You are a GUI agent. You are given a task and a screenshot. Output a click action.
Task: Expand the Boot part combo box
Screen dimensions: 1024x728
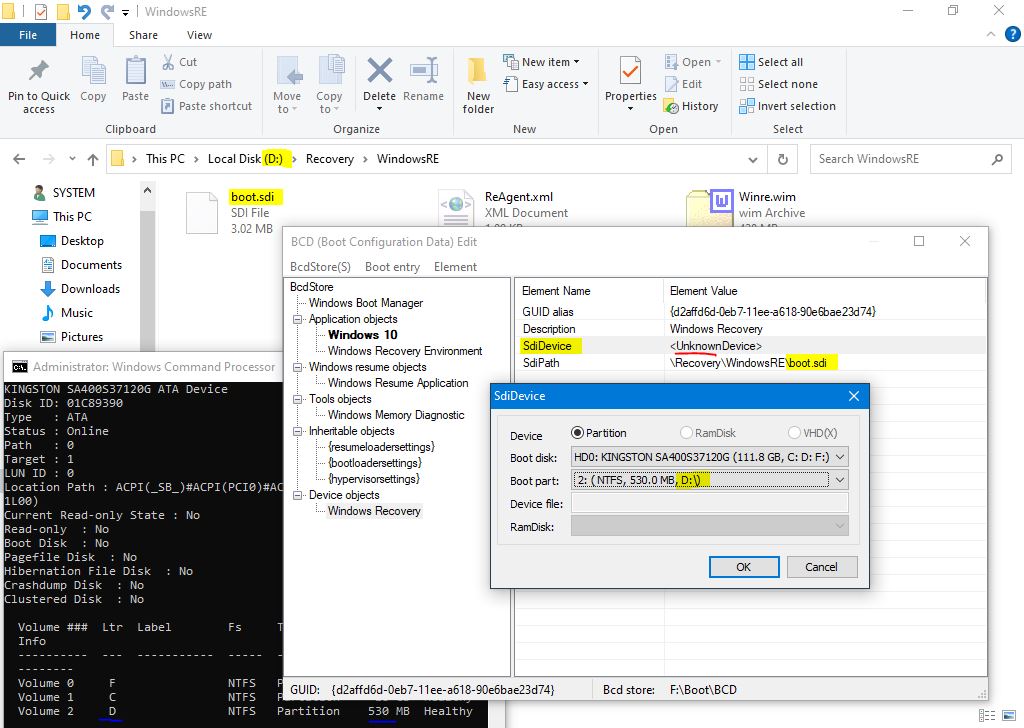tap(839, 480)
